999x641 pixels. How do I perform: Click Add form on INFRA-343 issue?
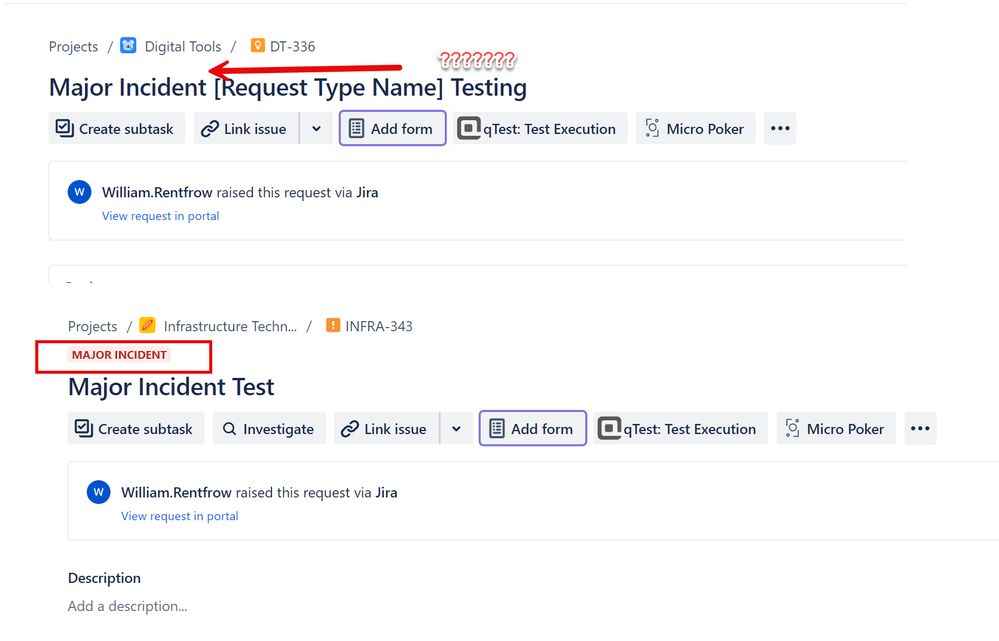click(533, 429)
